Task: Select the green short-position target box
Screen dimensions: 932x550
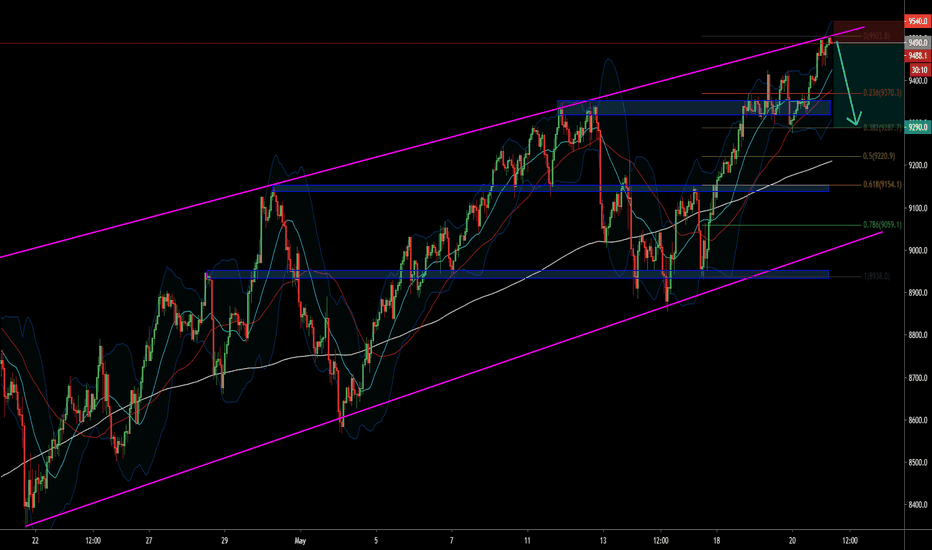Action: [868, 84]
